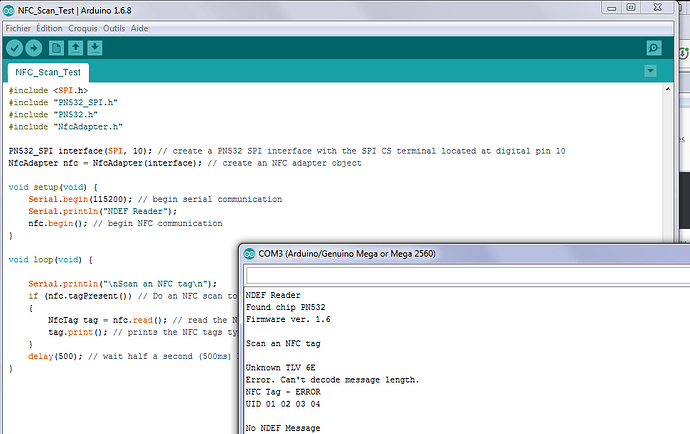Click the Upload arrow button
This screenshot has width=690, height=434.
tap(33, 48)
